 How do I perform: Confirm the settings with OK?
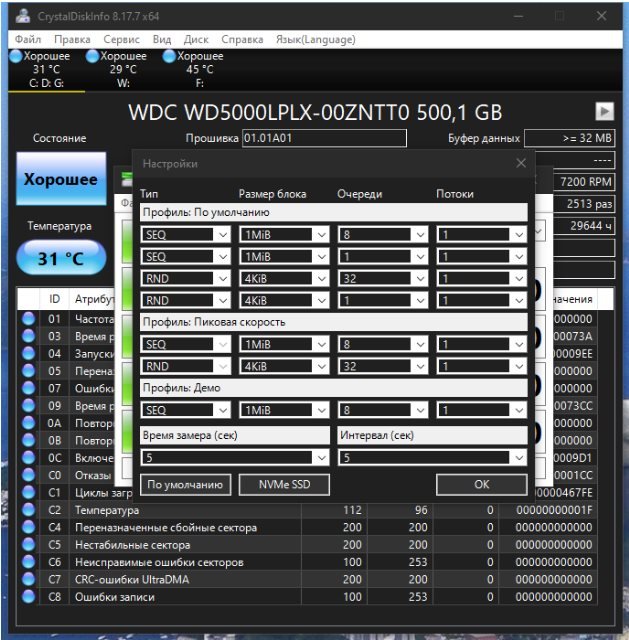point(482,484)
